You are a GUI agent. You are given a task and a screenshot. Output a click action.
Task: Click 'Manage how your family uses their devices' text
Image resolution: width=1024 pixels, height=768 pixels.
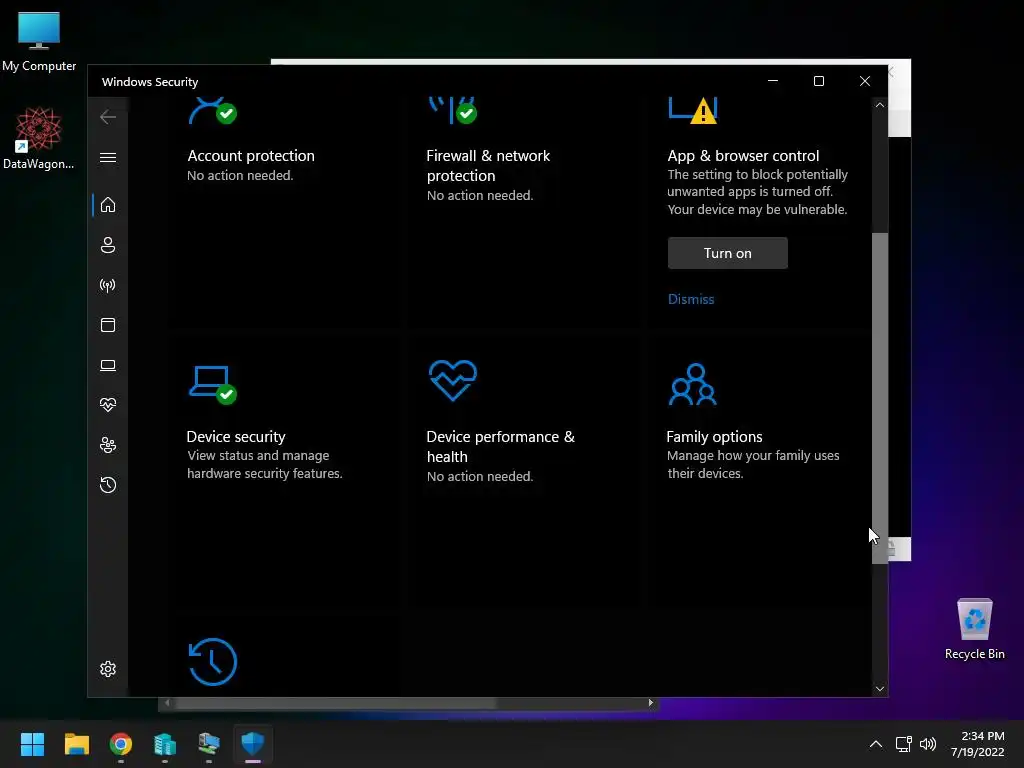tap(753, 464)
